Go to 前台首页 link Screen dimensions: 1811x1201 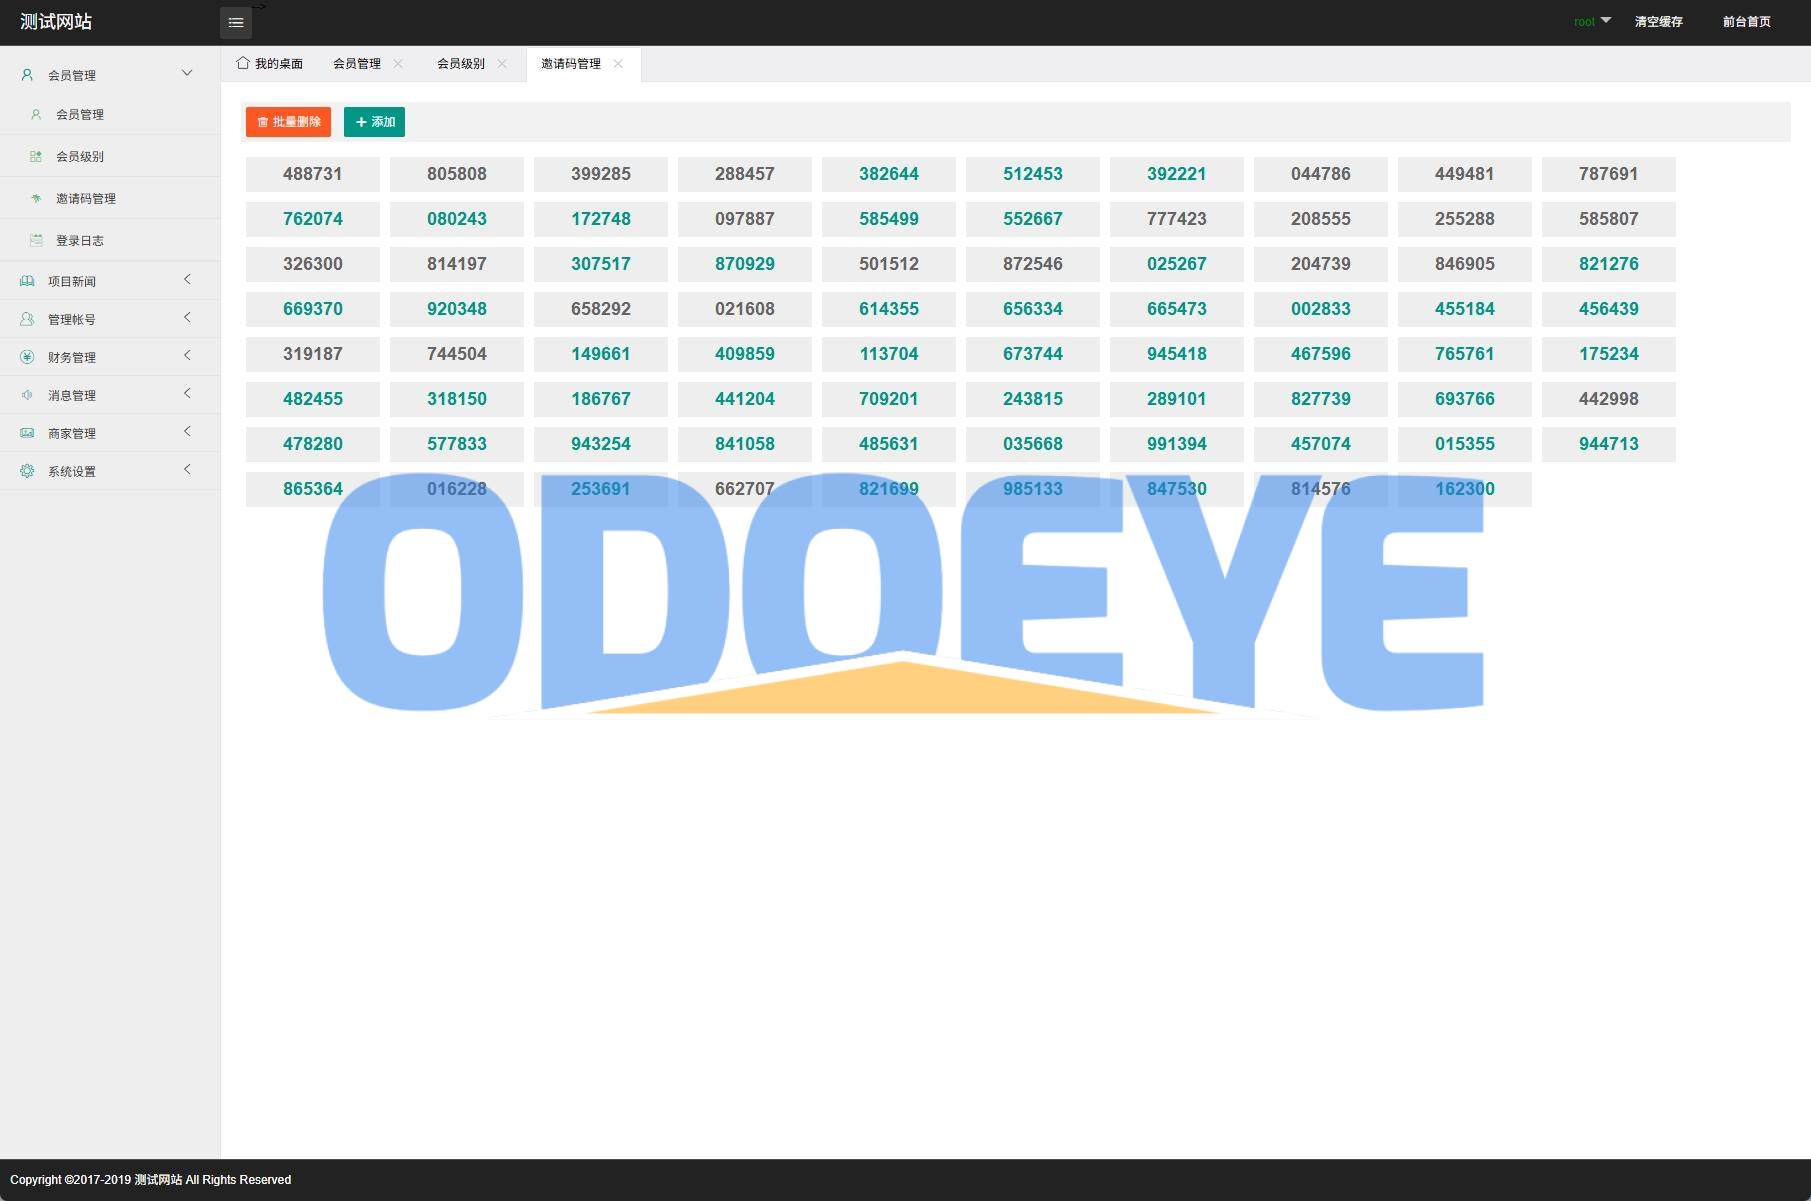(x=1747, y=22)
